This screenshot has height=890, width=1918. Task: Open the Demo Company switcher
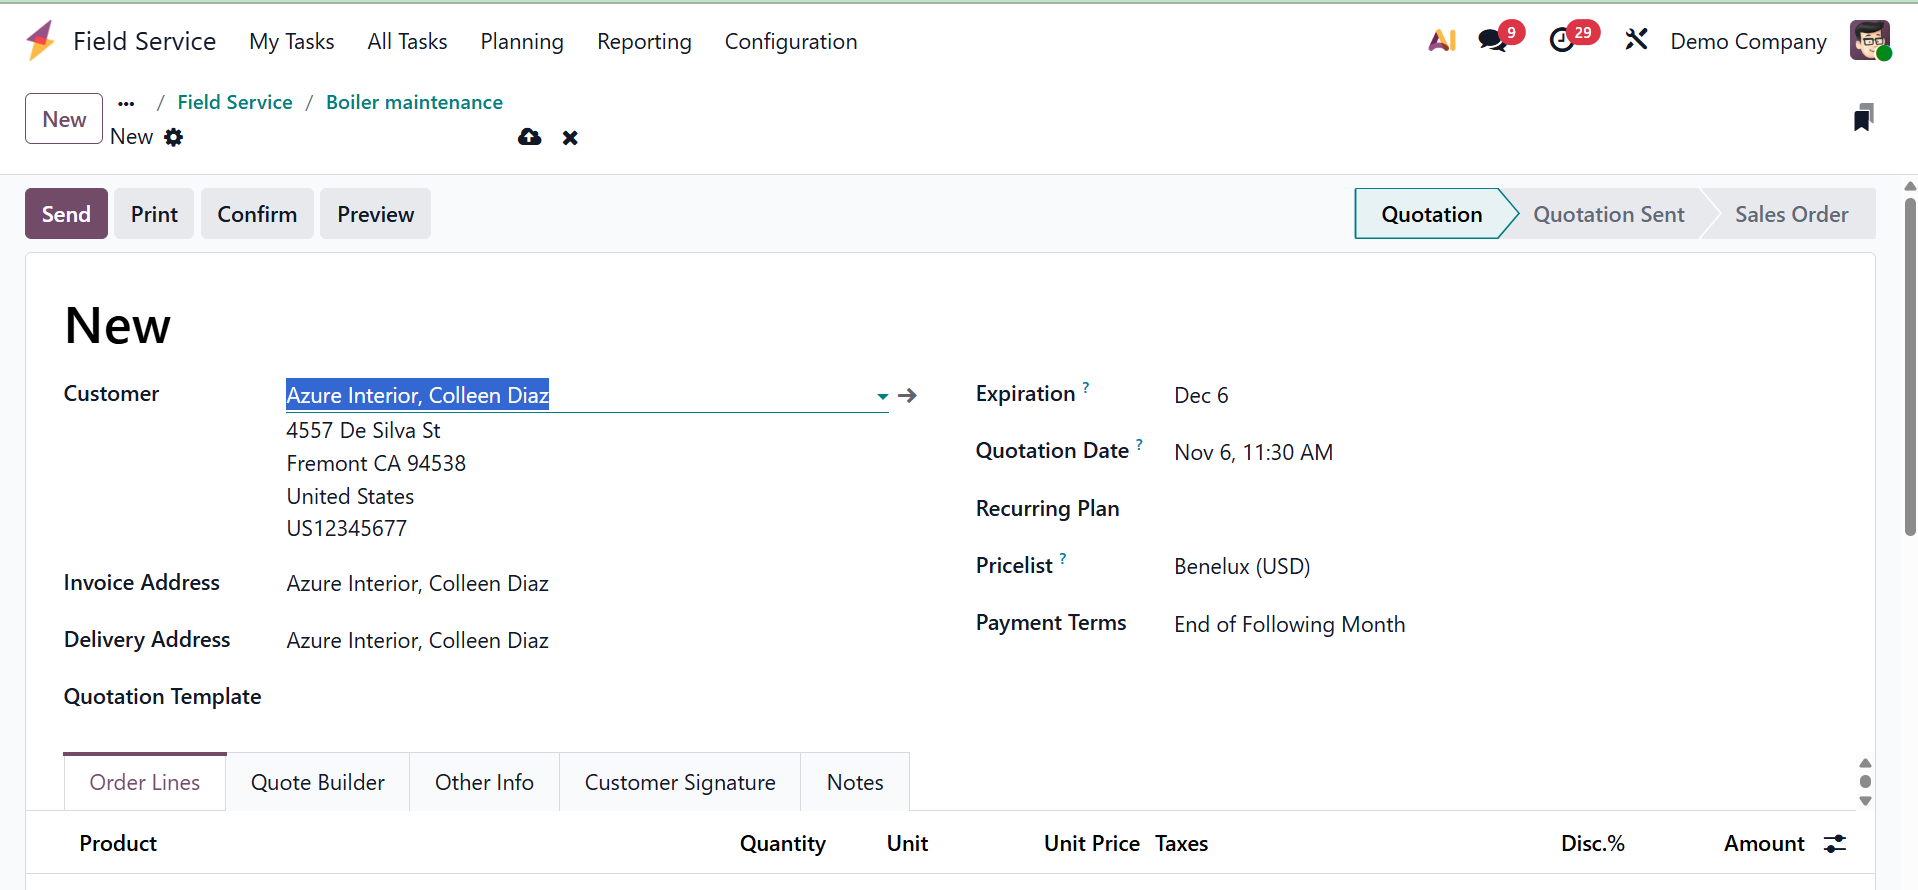tap(1748, 42)
